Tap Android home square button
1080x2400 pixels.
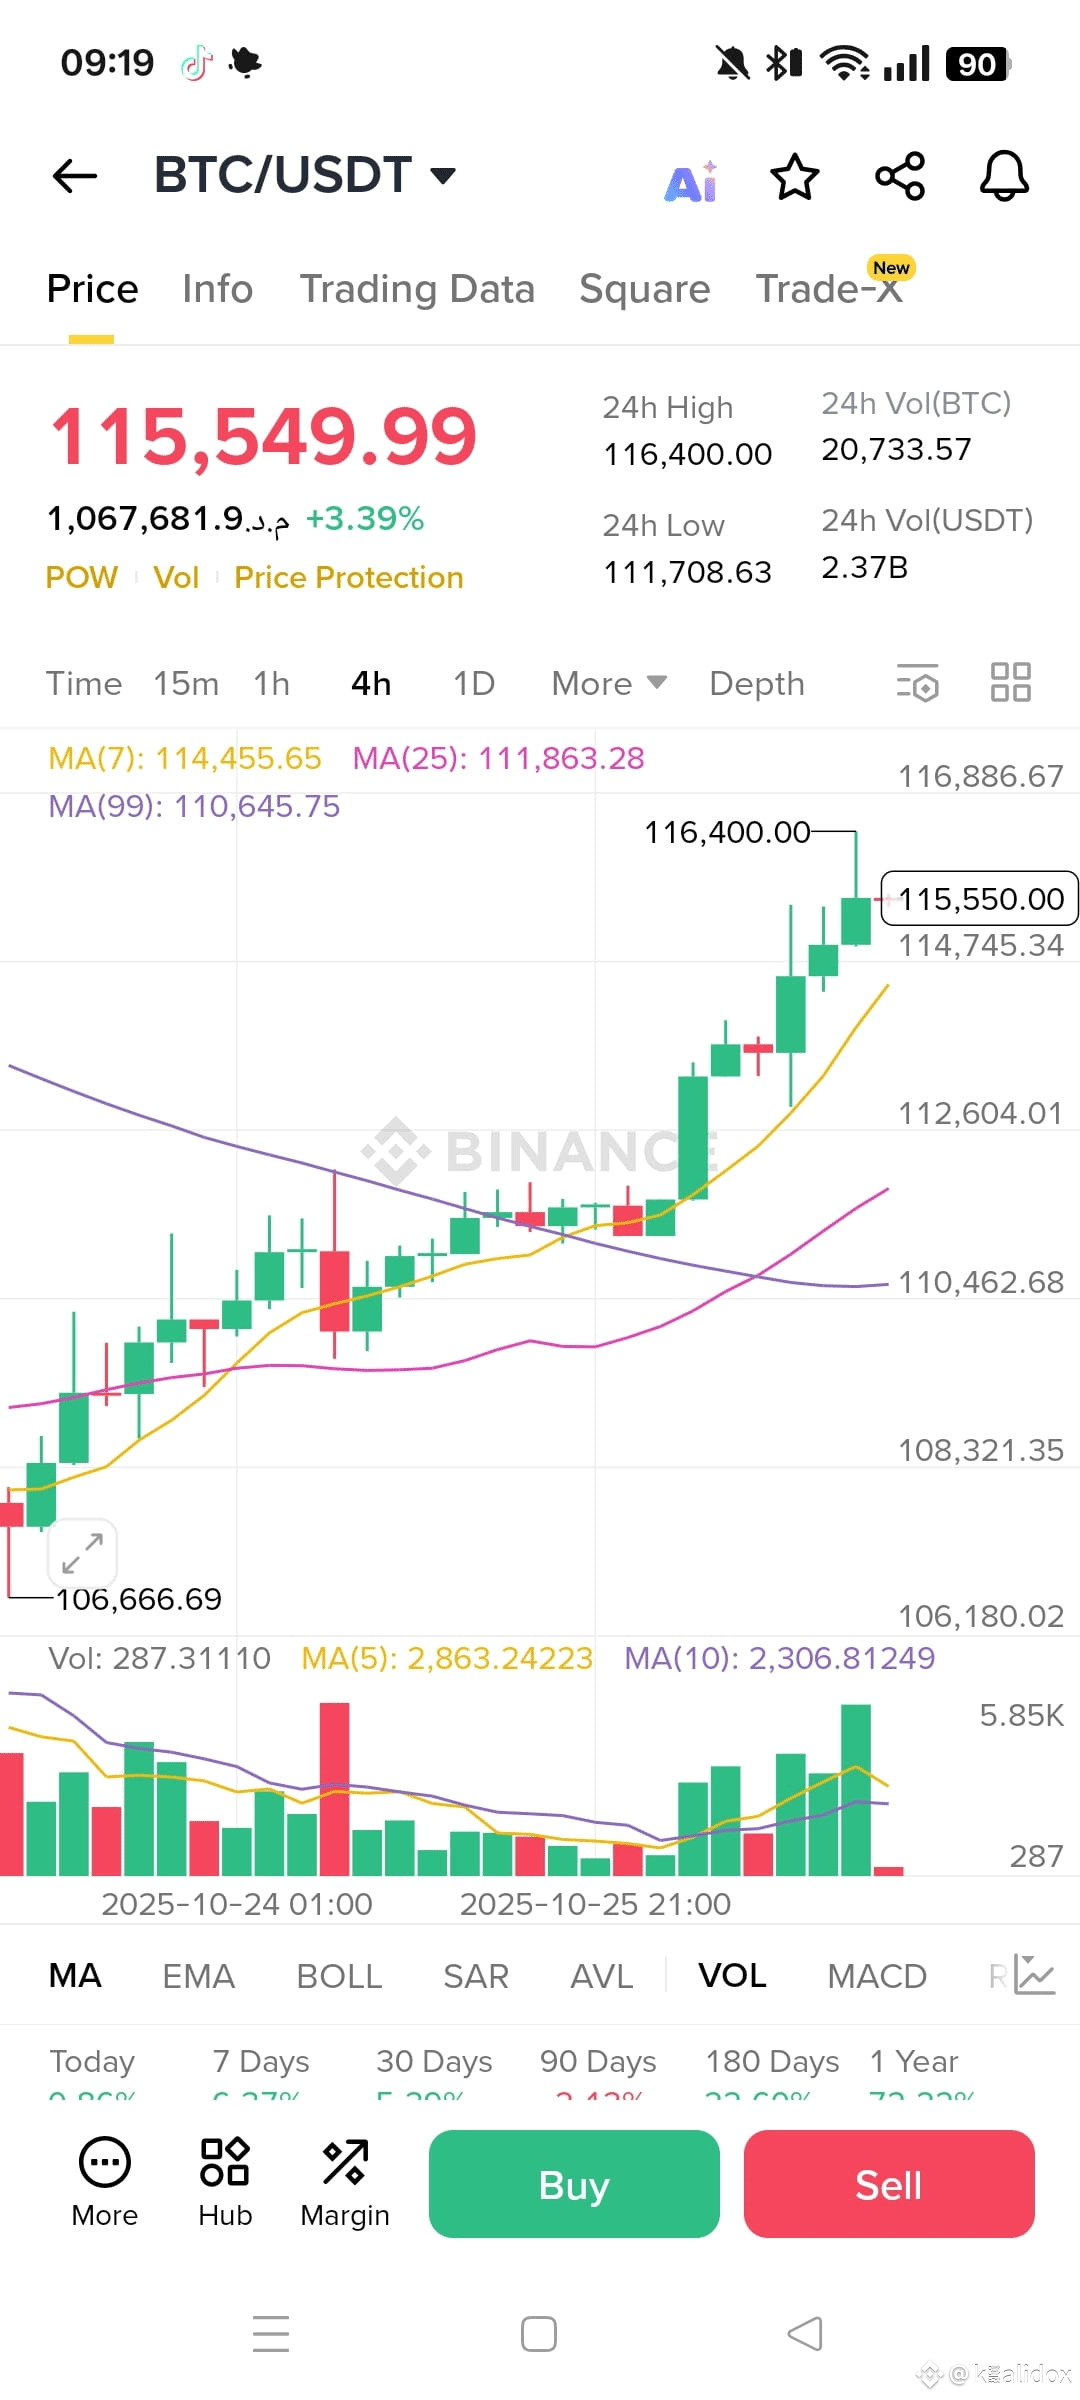tap(539, 2334)
